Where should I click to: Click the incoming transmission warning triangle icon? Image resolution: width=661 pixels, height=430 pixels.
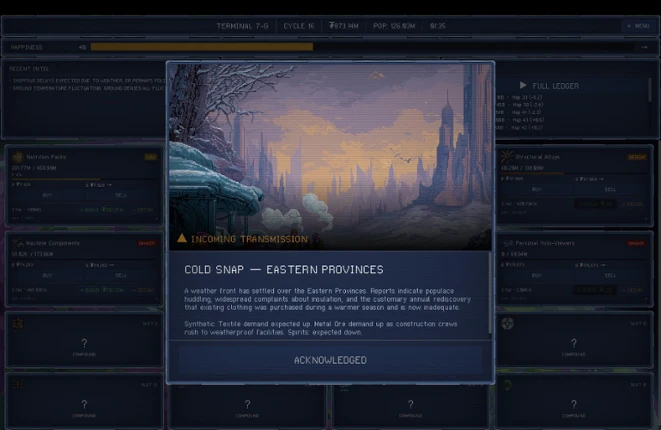pyautogui.click(x=182, y=238)
